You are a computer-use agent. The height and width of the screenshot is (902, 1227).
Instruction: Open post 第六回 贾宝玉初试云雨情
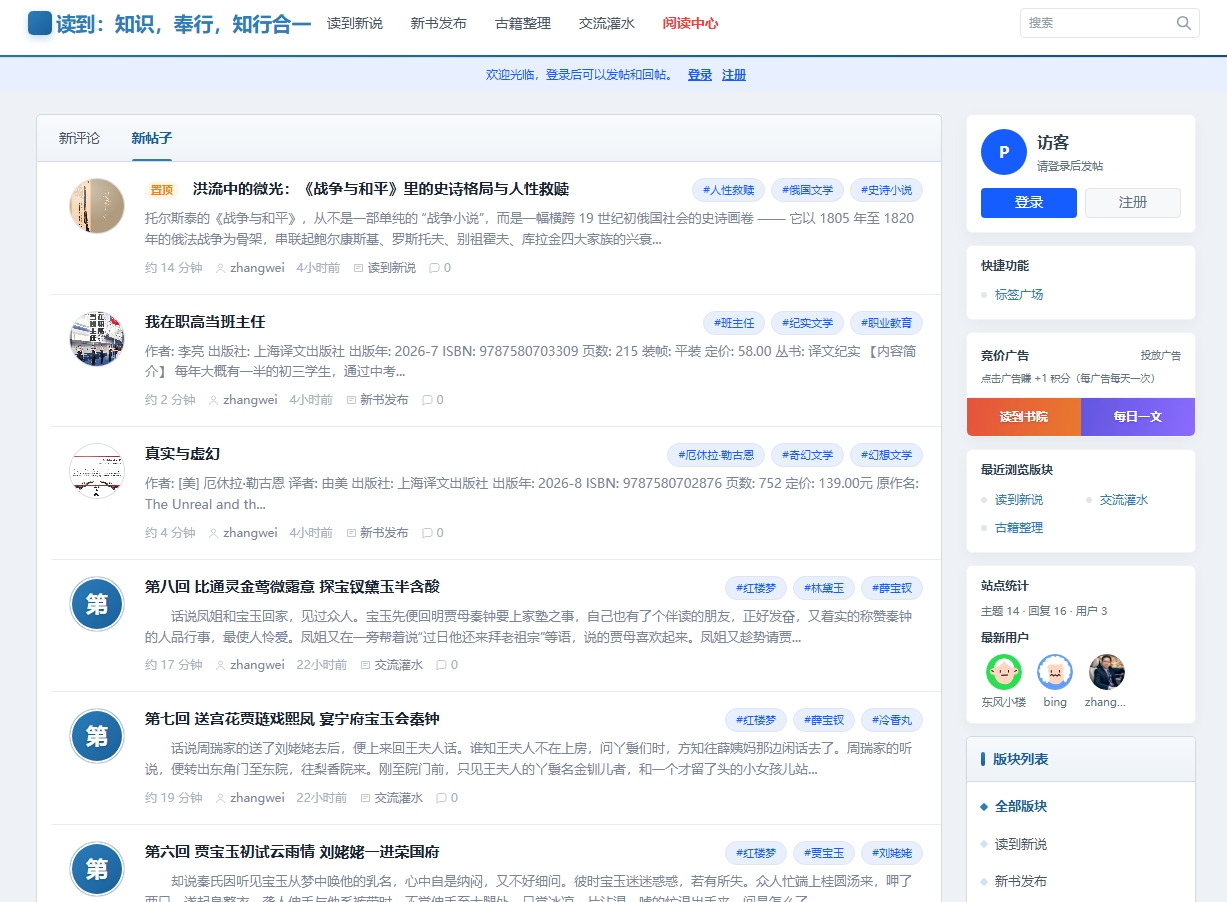click(x=292, y=852)
